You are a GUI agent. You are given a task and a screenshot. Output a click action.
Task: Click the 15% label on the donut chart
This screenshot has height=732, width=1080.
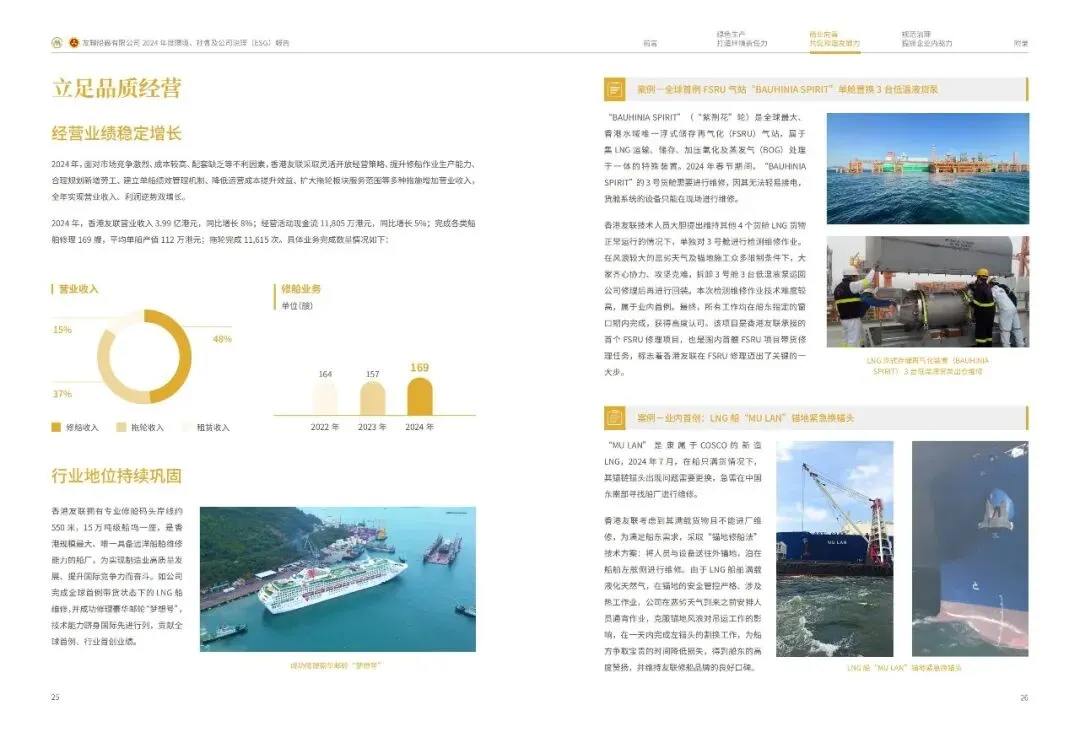[x=62, y=330]
